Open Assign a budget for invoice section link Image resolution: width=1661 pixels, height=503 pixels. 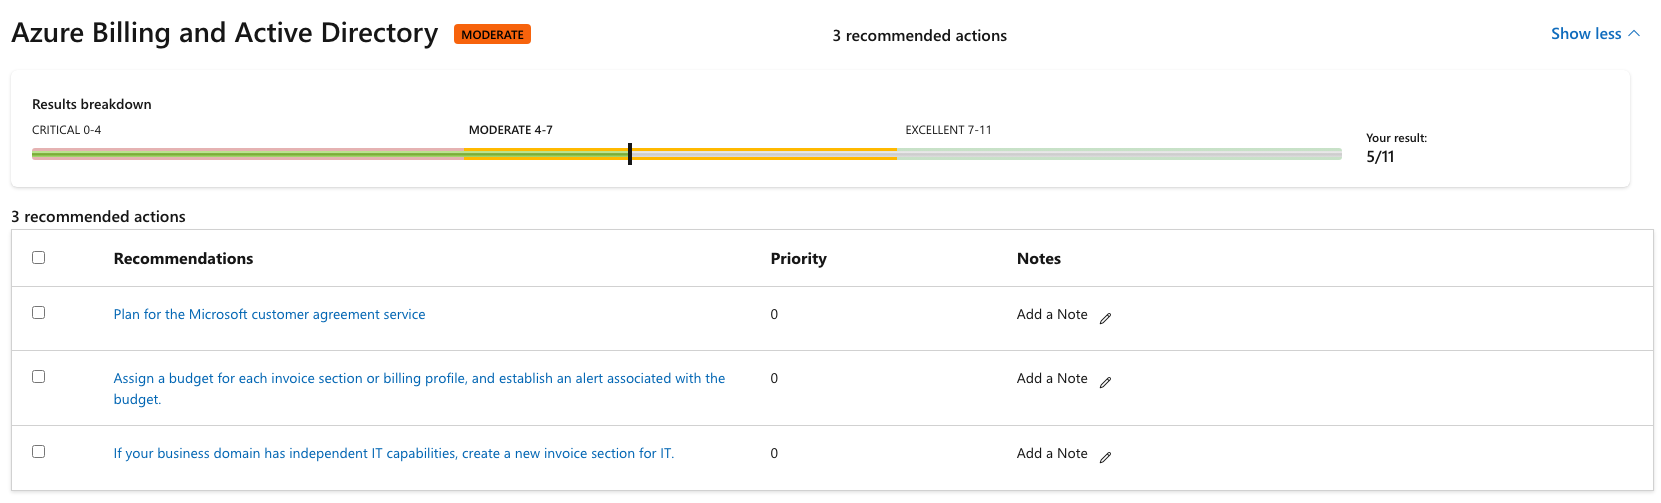[x=419, y=388]
